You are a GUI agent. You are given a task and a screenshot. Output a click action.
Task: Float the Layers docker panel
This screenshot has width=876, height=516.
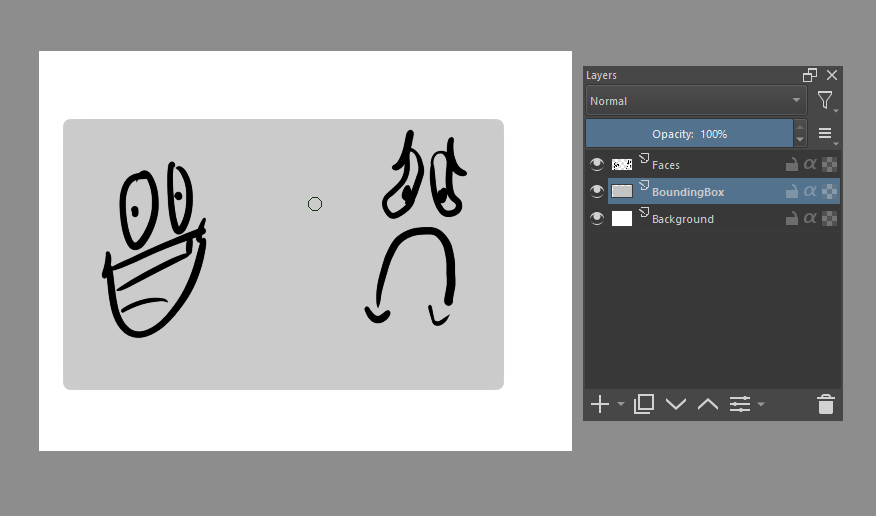[x=810, y=75]
